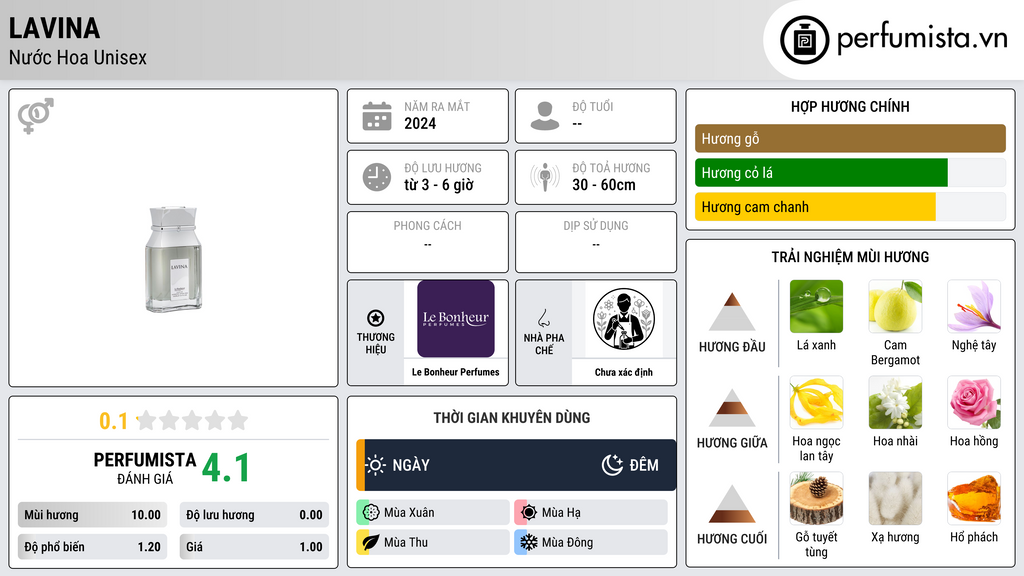Viewport: 1024px width, 576px height.
Task: Select the Cam Bergamot note image
Action: pyautogui.click(x=895, y=306)
